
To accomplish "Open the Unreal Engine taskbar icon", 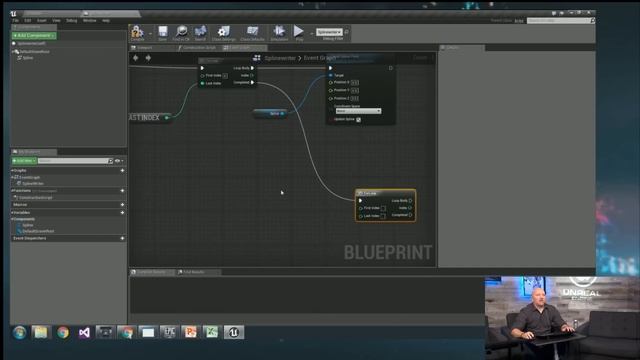I will tap(233, 333).
